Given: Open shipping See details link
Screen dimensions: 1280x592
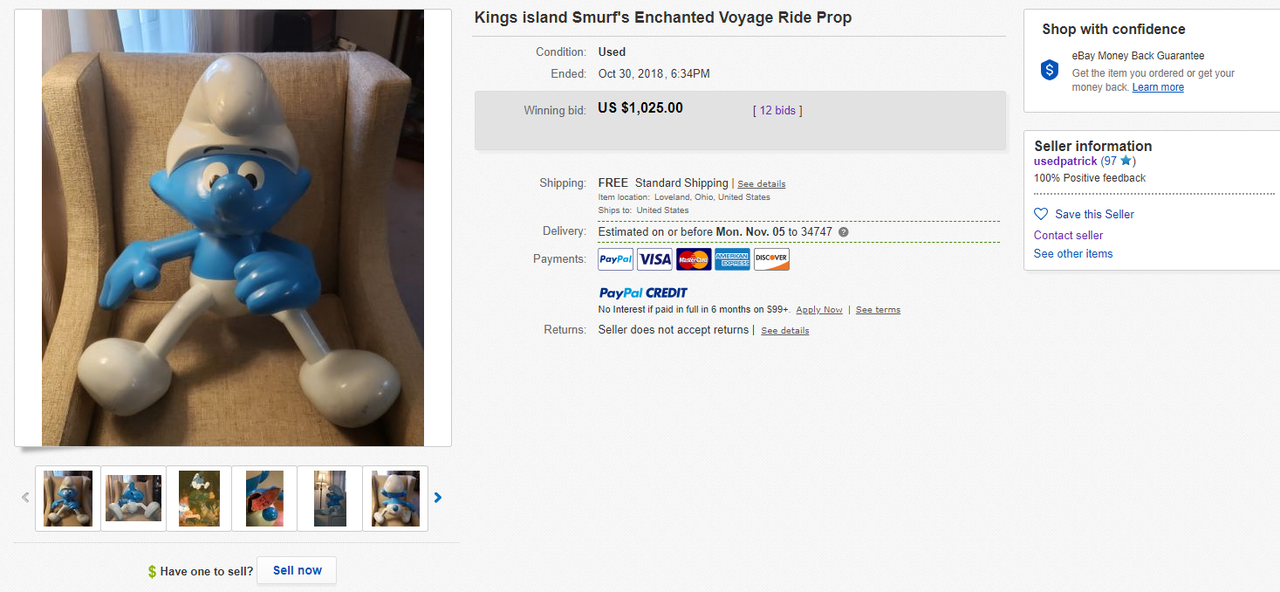Looking at the screenshot, I should click(761, 184).
